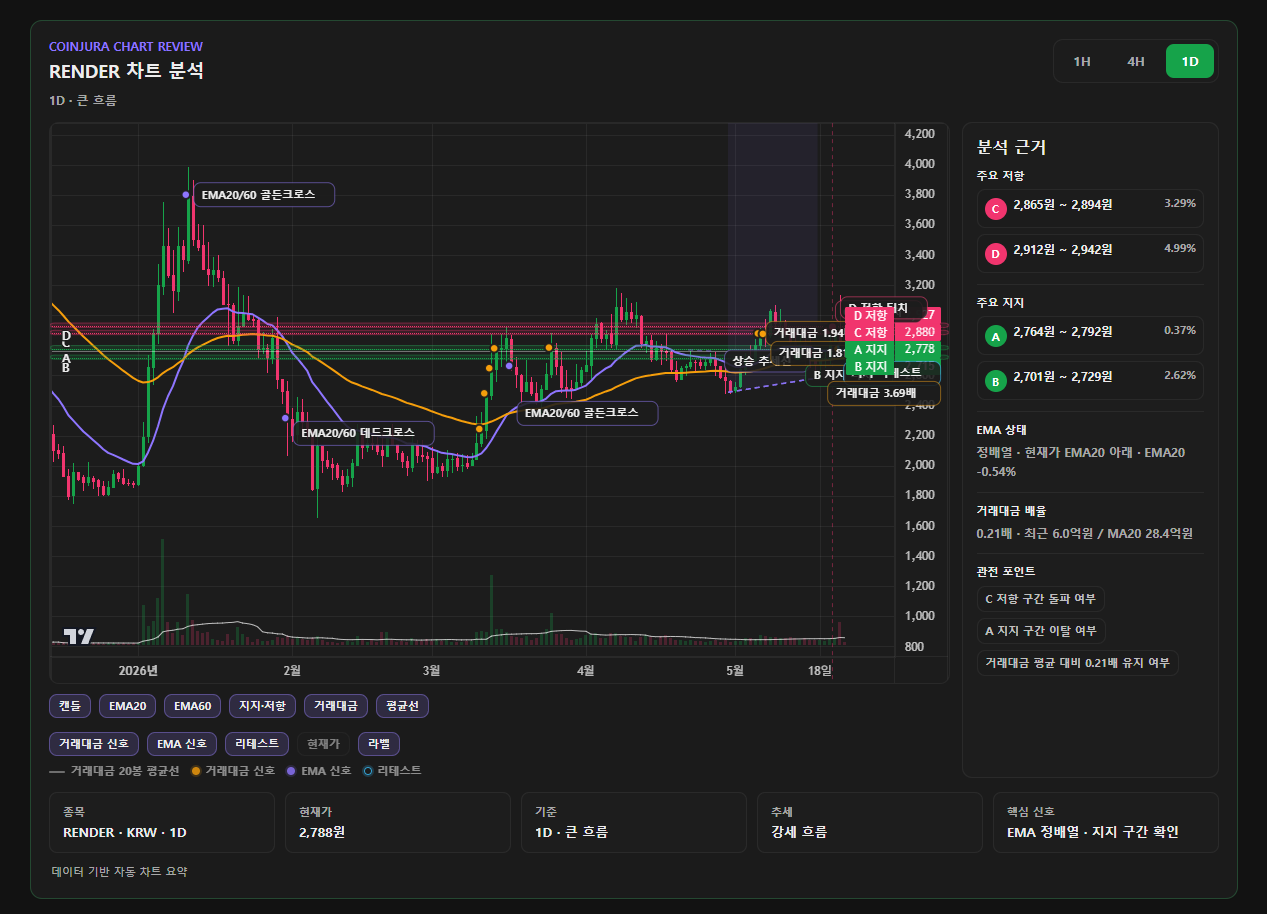Toggle the 거래대금 volume chip

point(337,706)
